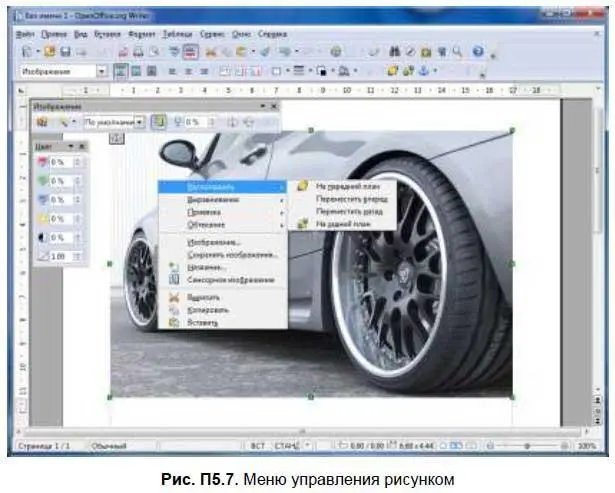Image resolution: width=615 pixels, height=493 pixels.
Task: Open the Цвет panel options arrow
Action: click(71, 146)
